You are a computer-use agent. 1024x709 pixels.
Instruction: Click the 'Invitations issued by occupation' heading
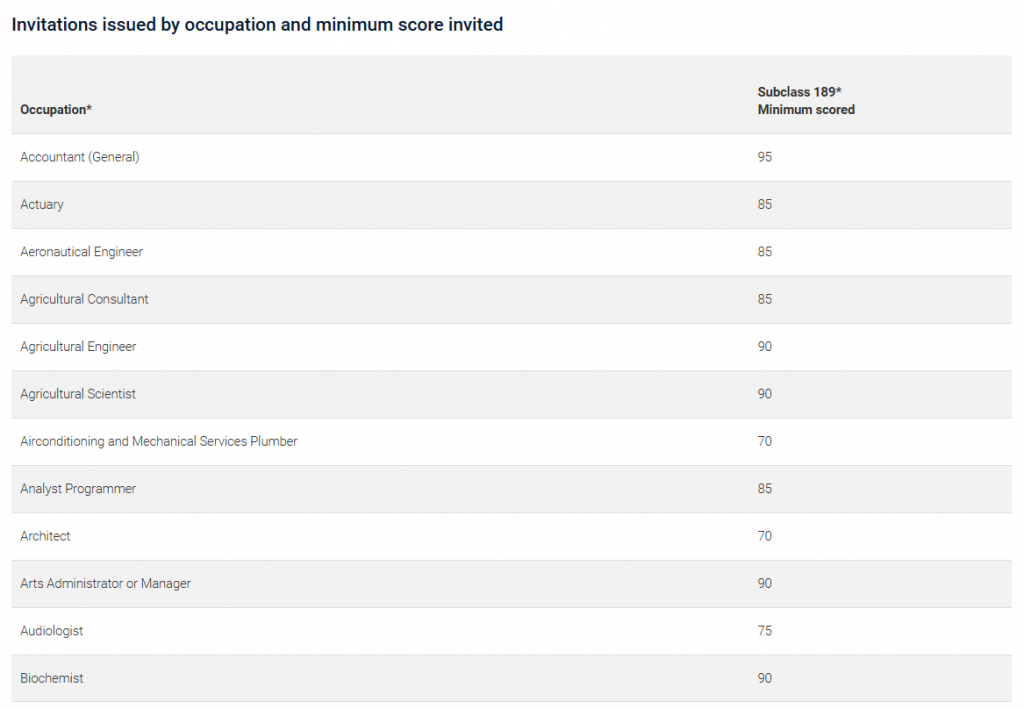[257, 25]
